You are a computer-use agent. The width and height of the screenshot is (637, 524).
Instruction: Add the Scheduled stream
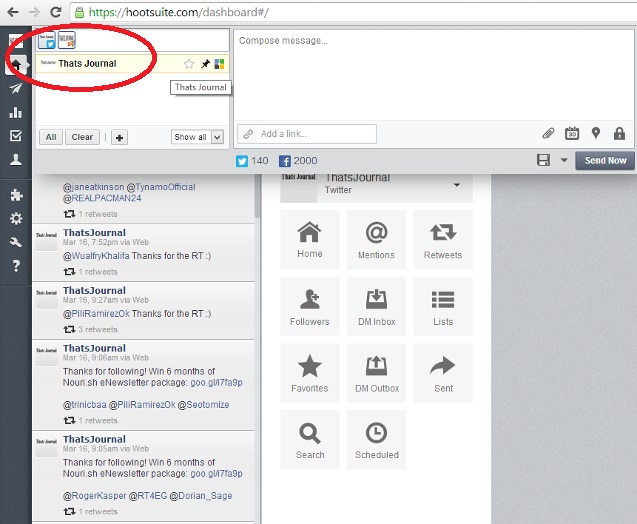tap(376, 440)
